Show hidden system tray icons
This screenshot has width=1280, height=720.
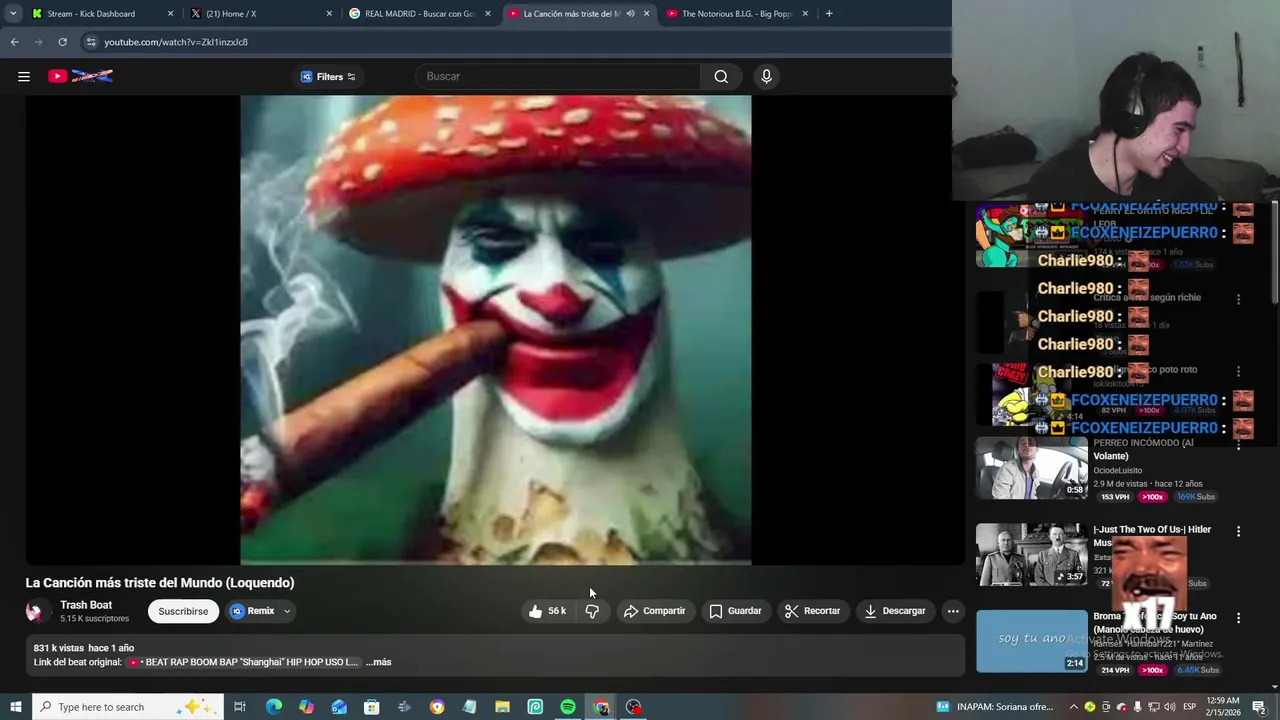click(1074, 707)
